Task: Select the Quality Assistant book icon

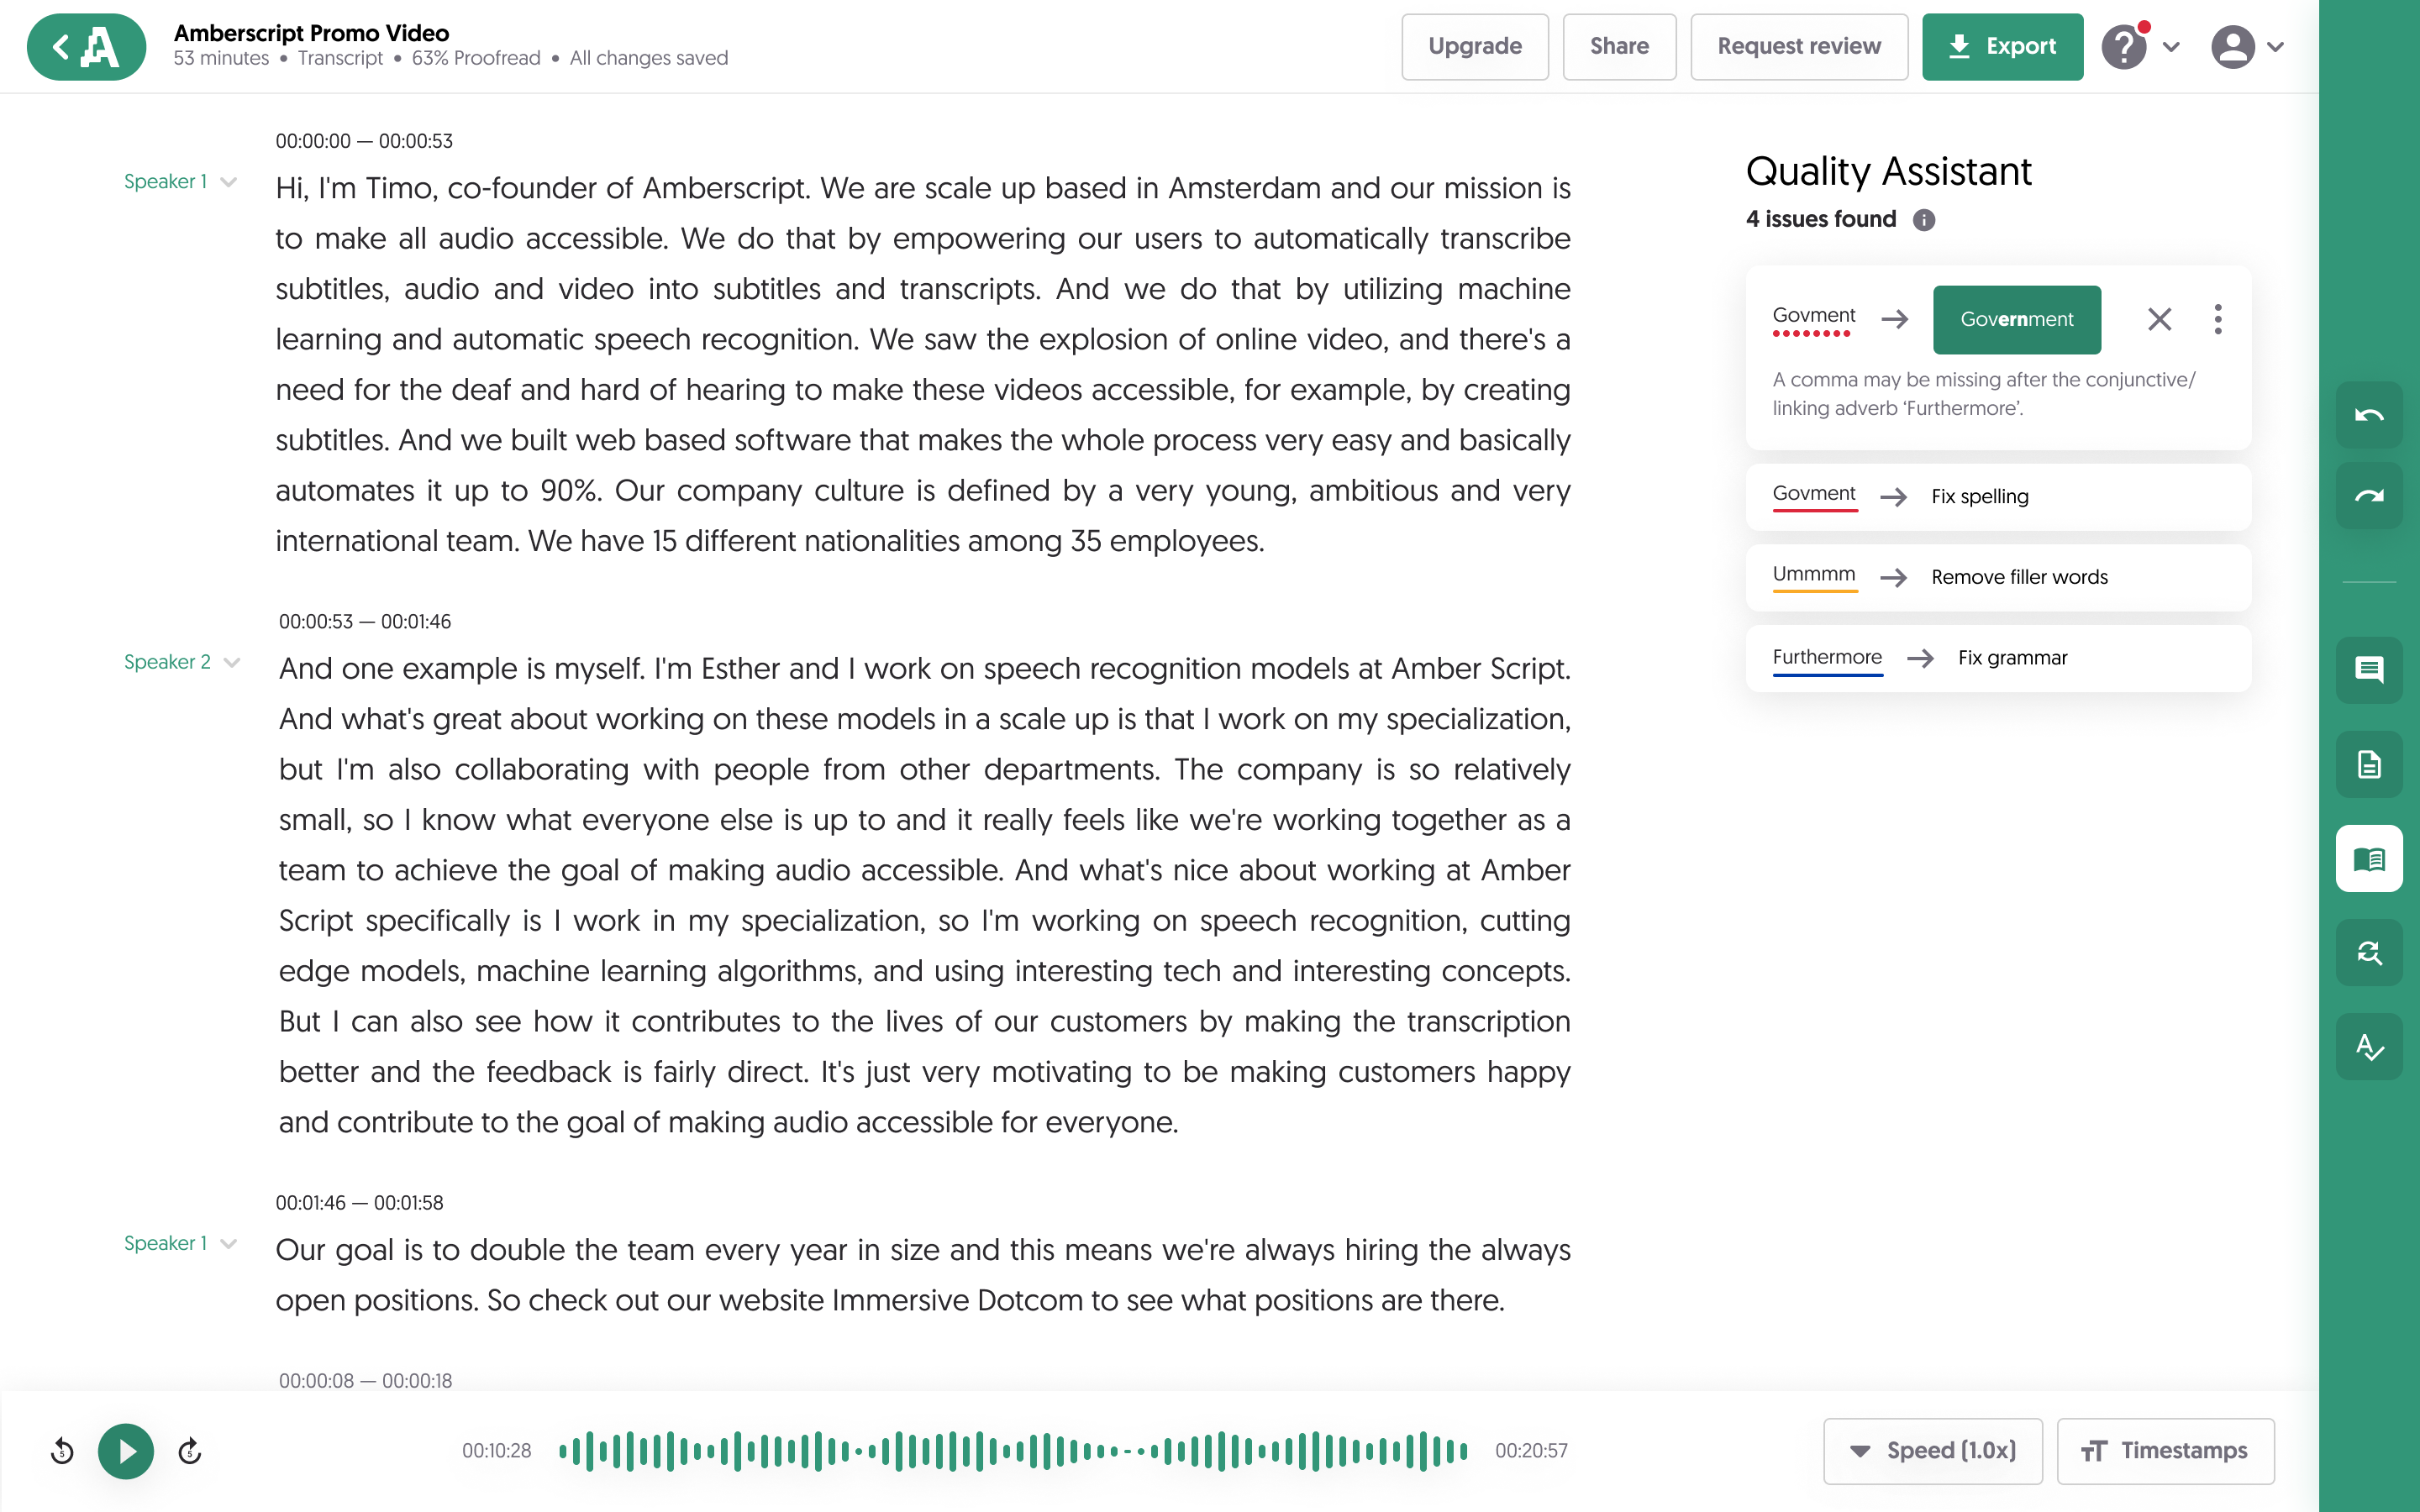Action: (2369, 858)
